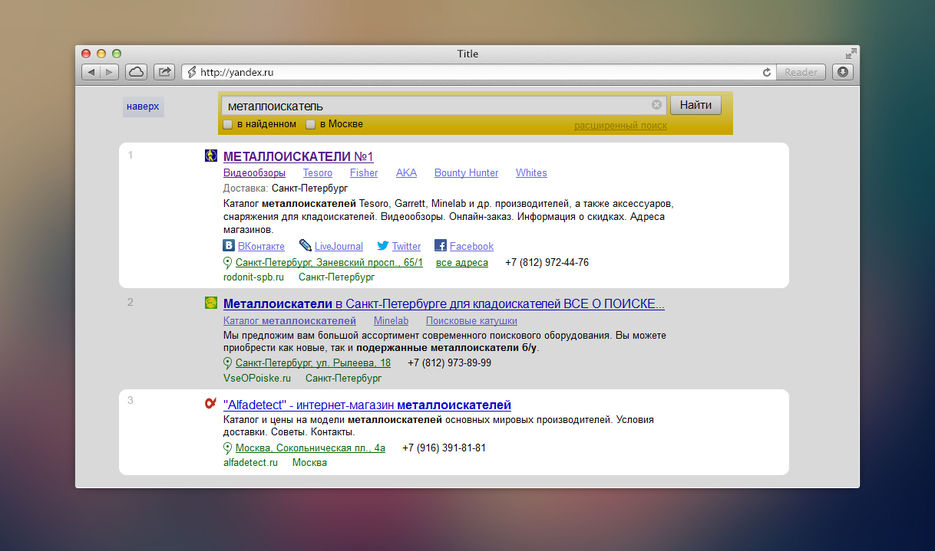The image size is (935, 551).
Task: Open address Санкт-Петербург, ул. Рылеева, 18
Action: pyautogui.click(x=313, y=363)
